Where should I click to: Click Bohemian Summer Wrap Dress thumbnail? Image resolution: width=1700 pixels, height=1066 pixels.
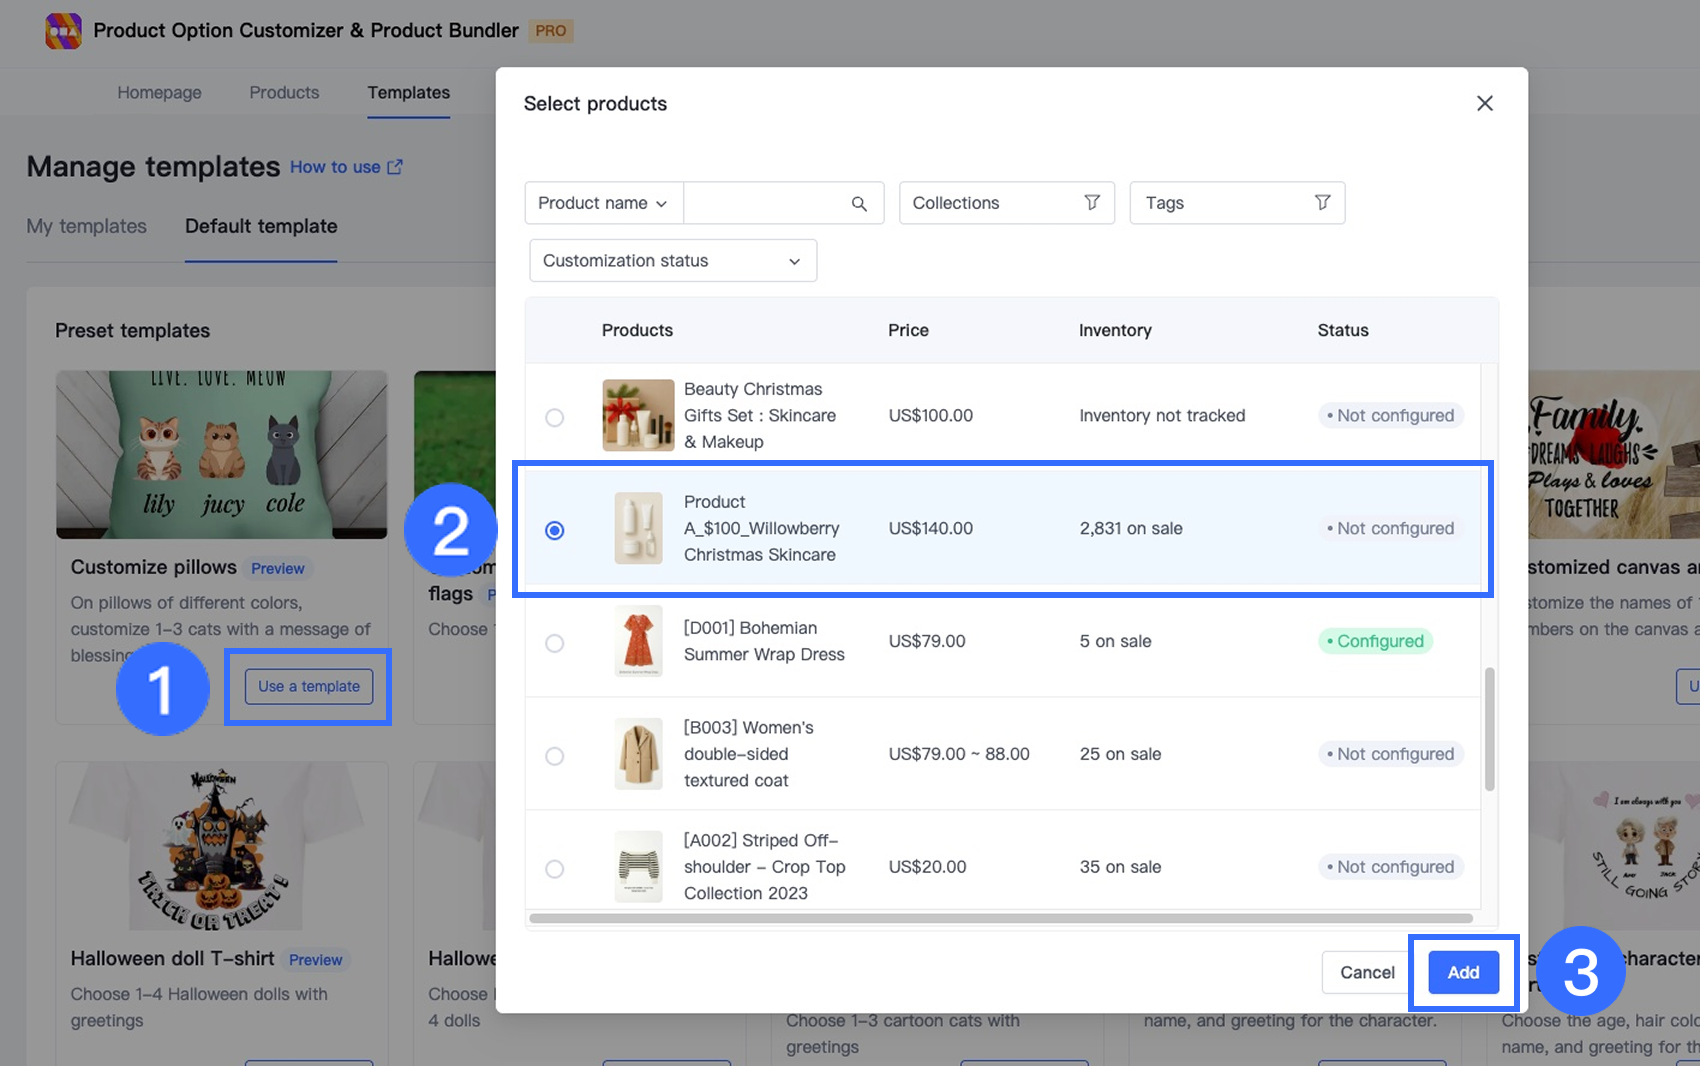[x=638, y=641]
